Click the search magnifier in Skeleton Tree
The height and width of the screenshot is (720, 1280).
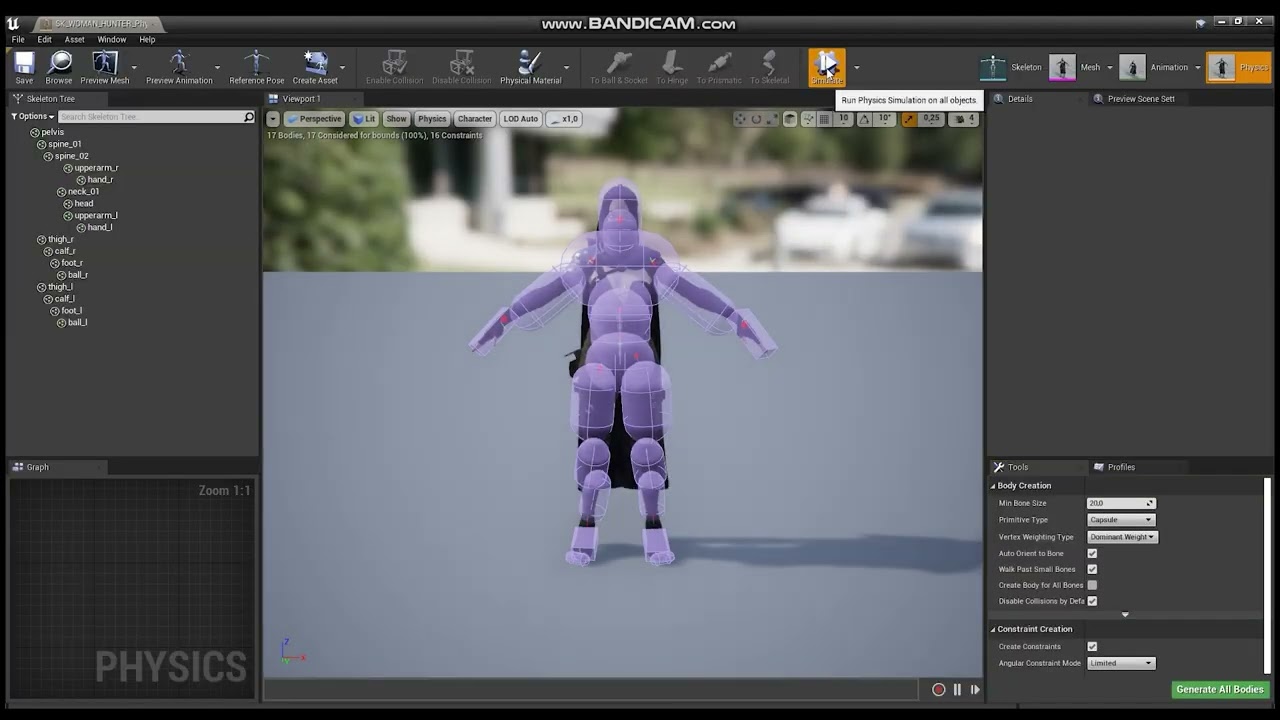(249, 117)
